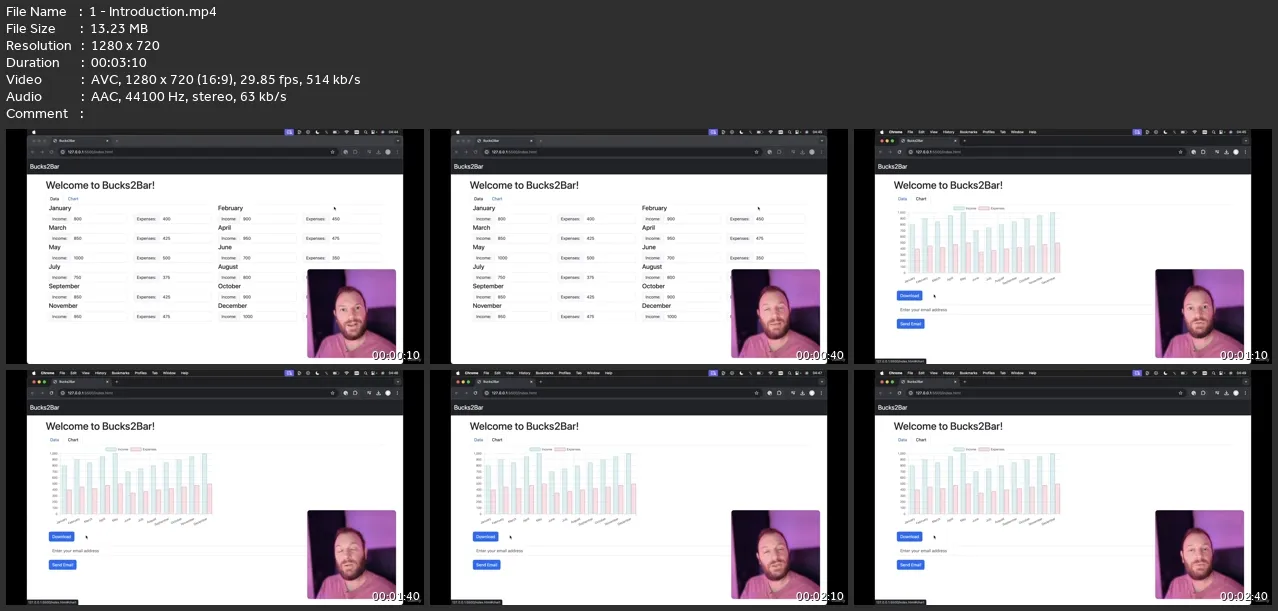
Task: Click the bookmark star in the 00:00:40 thumbnail
Action: (756, 152)
